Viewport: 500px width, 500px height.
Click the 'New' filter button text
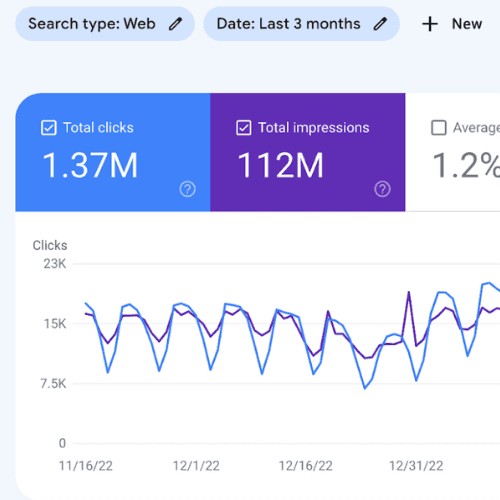click(467, 24)
